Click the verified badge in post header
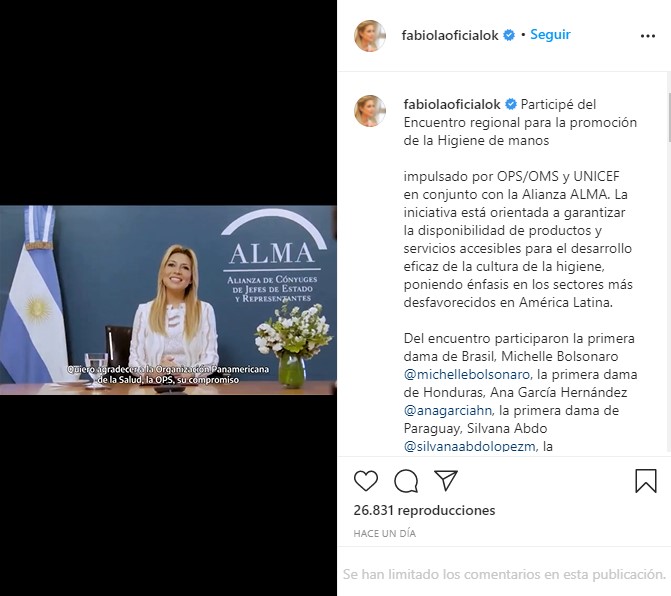Viewport: 671px width, 596px height. coord(509,35)
